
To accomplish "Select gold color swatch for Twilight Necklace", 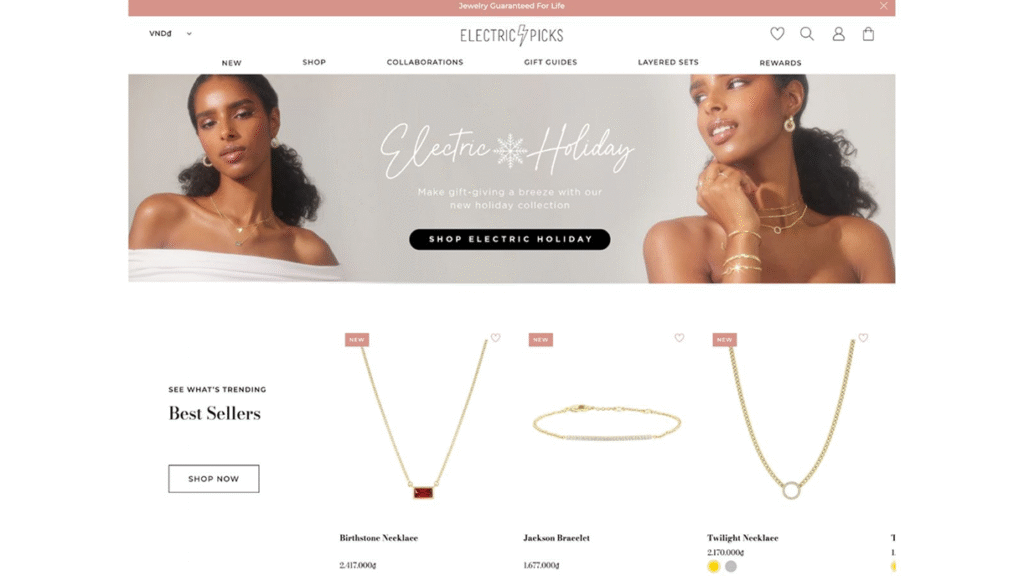I will coord(713,566).
